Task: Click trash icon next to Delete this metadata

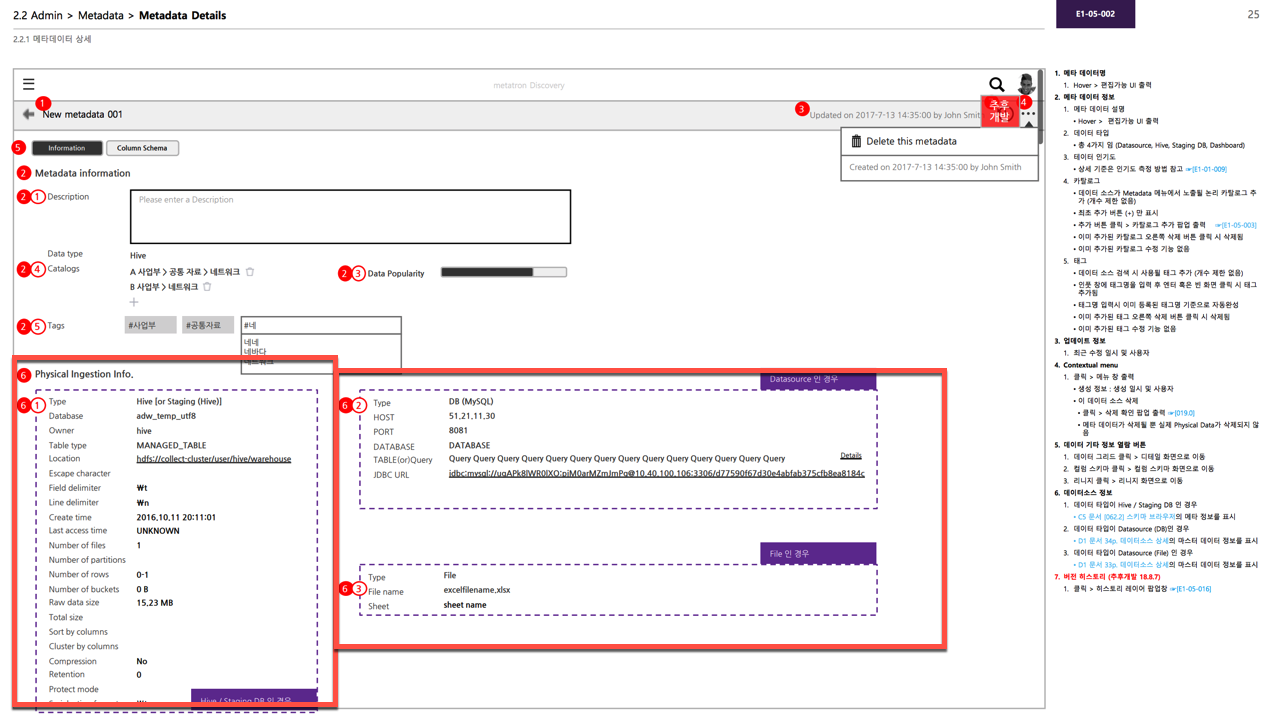Action: [856, 142]
